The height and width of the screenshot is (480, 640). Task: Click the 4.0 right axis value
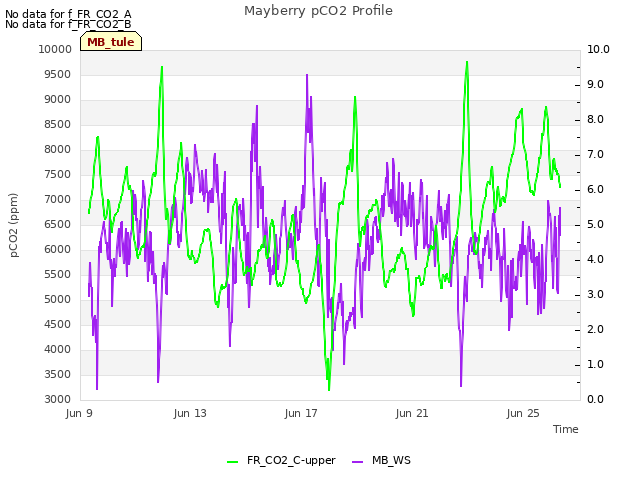click(595, 260)
